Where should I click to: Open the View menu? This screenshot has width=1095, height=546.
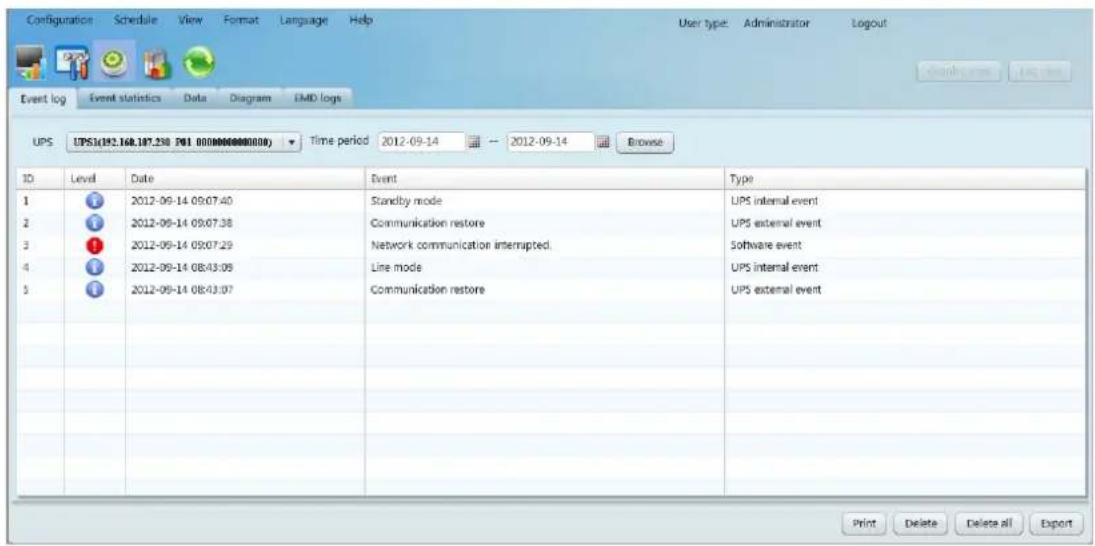click(191, 22)
